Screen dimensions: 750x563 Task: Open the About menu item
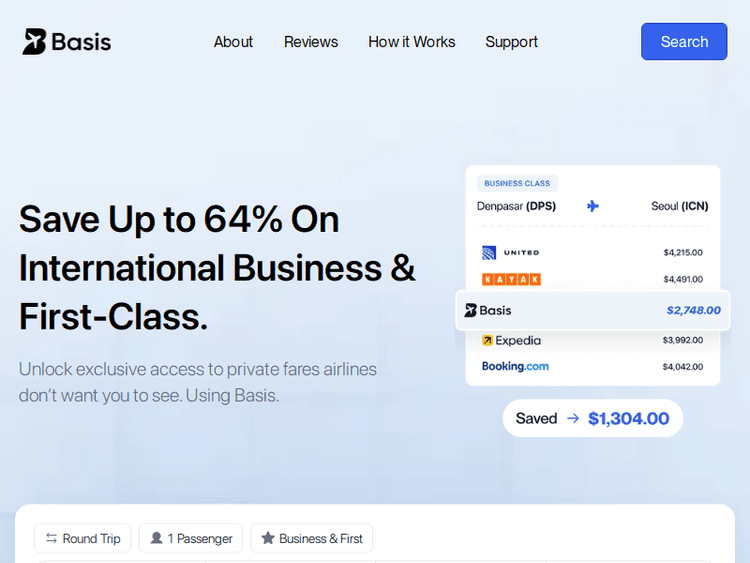233,42
